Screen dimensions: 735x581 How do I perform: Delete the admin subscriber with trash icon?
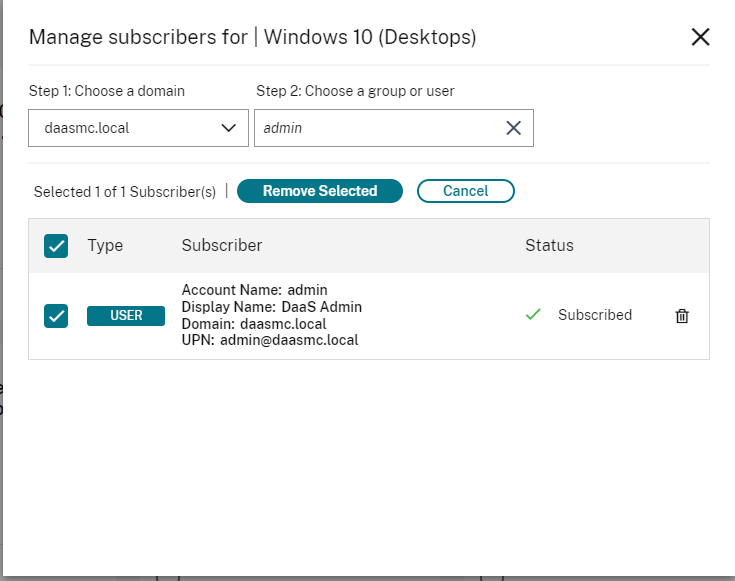[682, 316]
